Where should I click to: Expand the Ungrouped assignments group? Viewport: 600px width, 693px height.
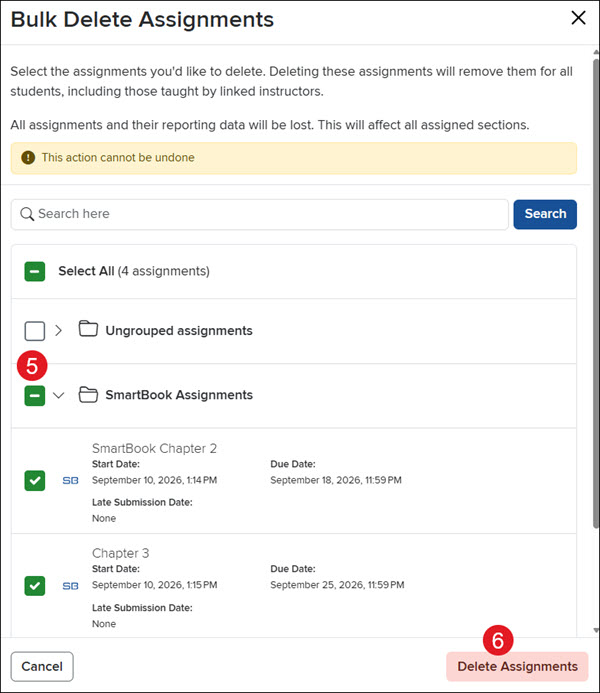click(x=58, y=331)
